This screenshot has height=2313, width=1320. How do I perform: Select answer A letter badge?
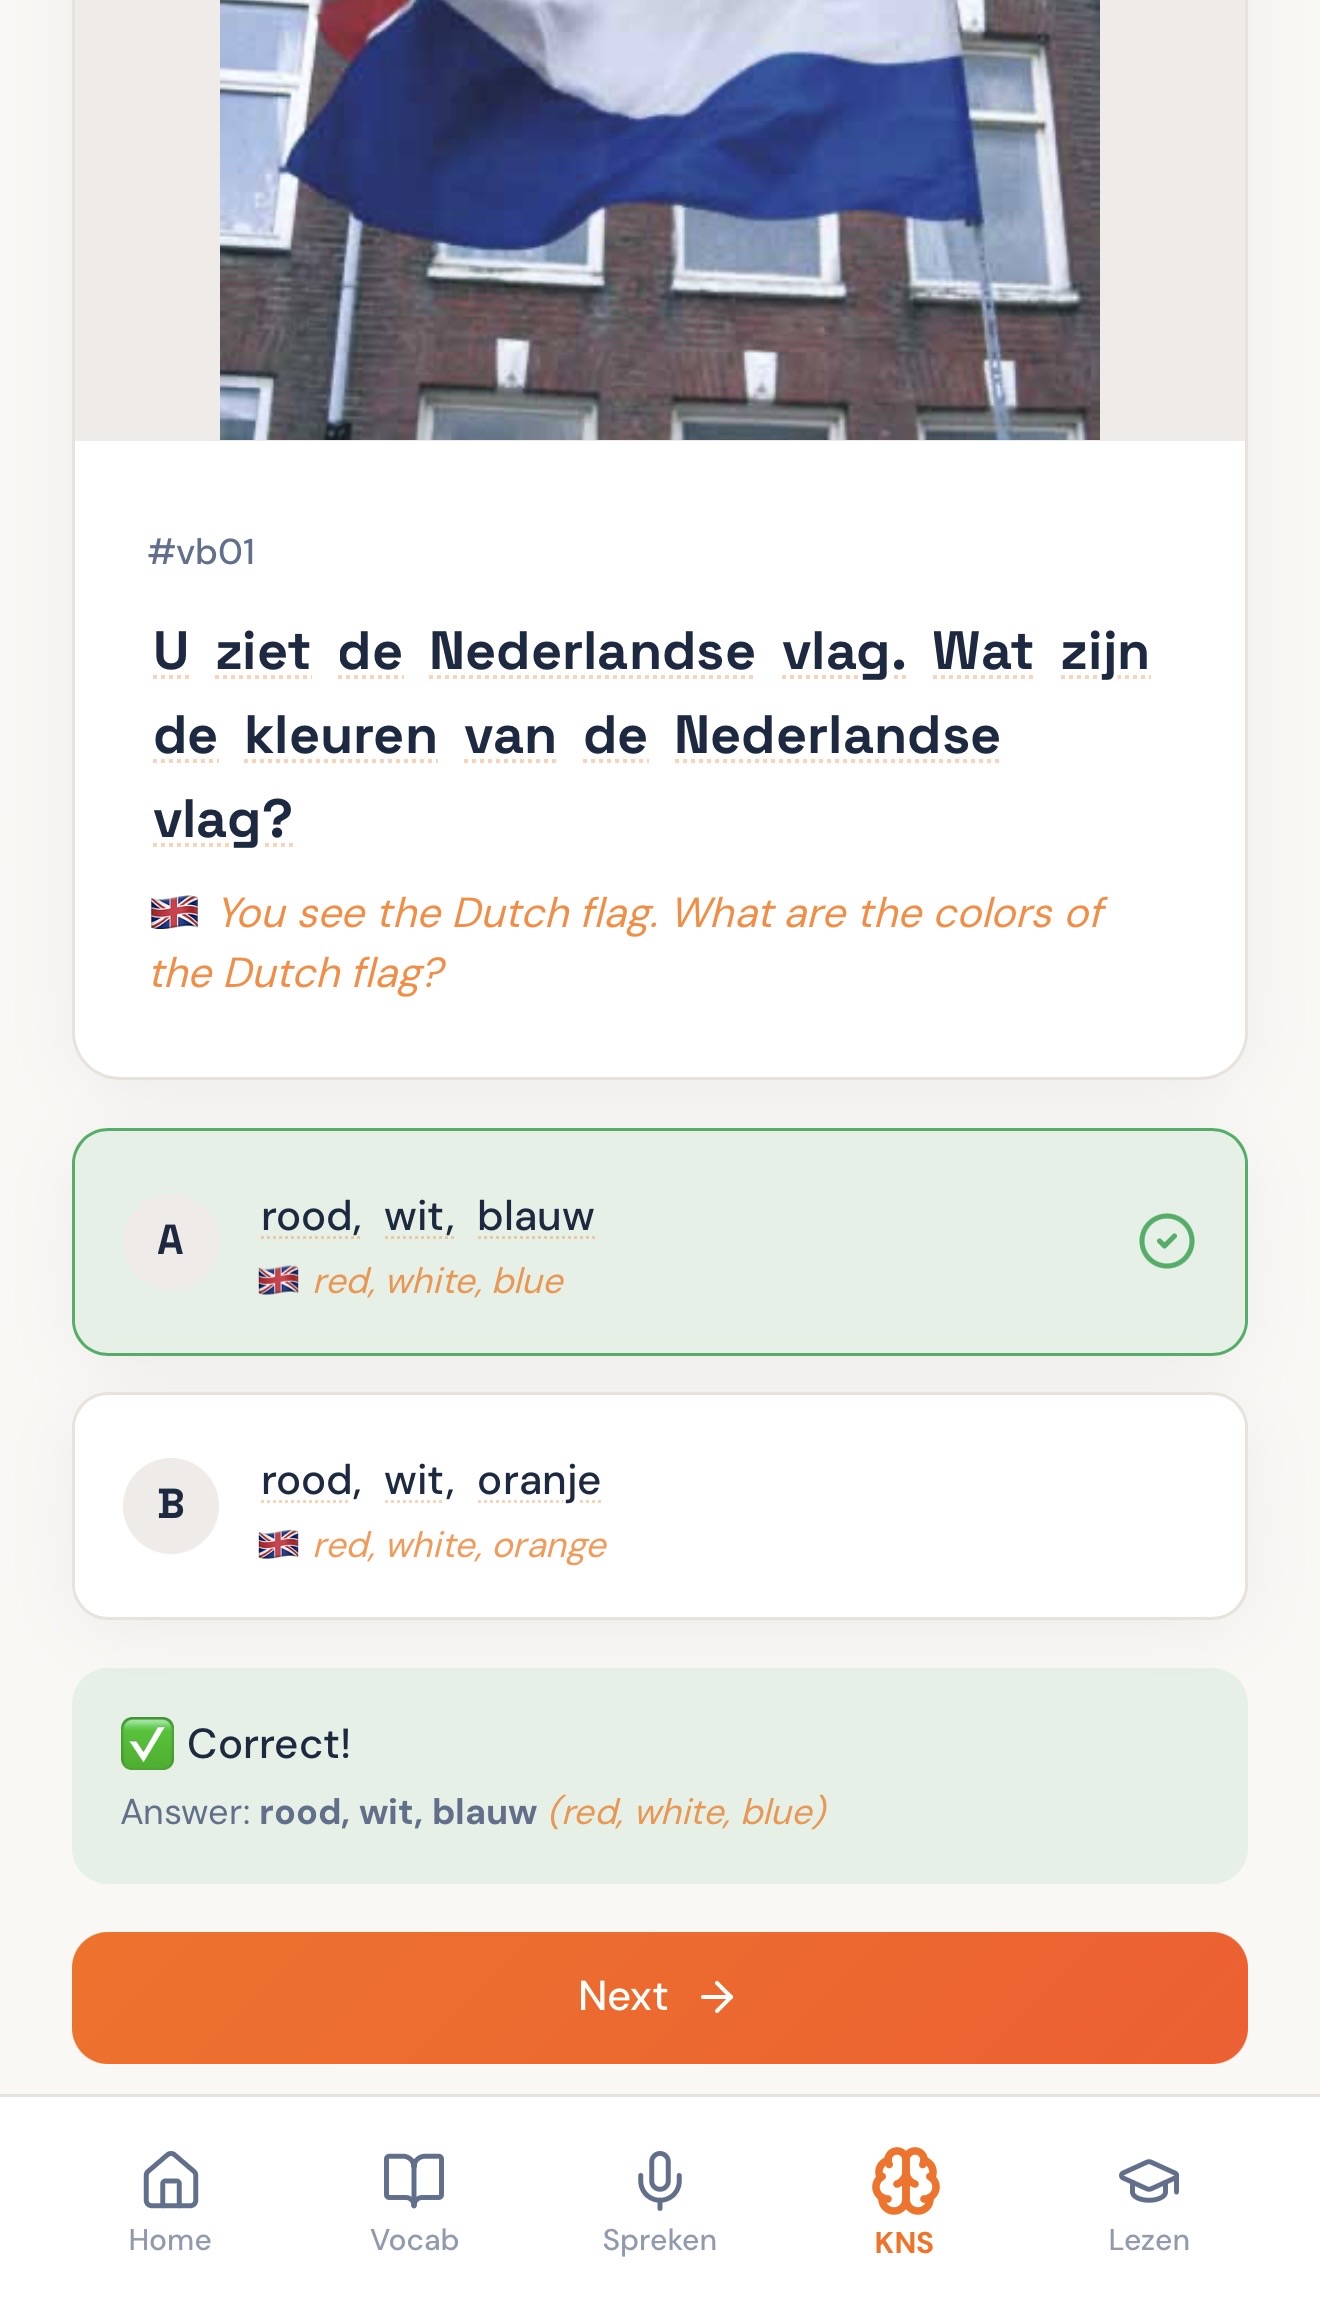(x=171, y=1241)
